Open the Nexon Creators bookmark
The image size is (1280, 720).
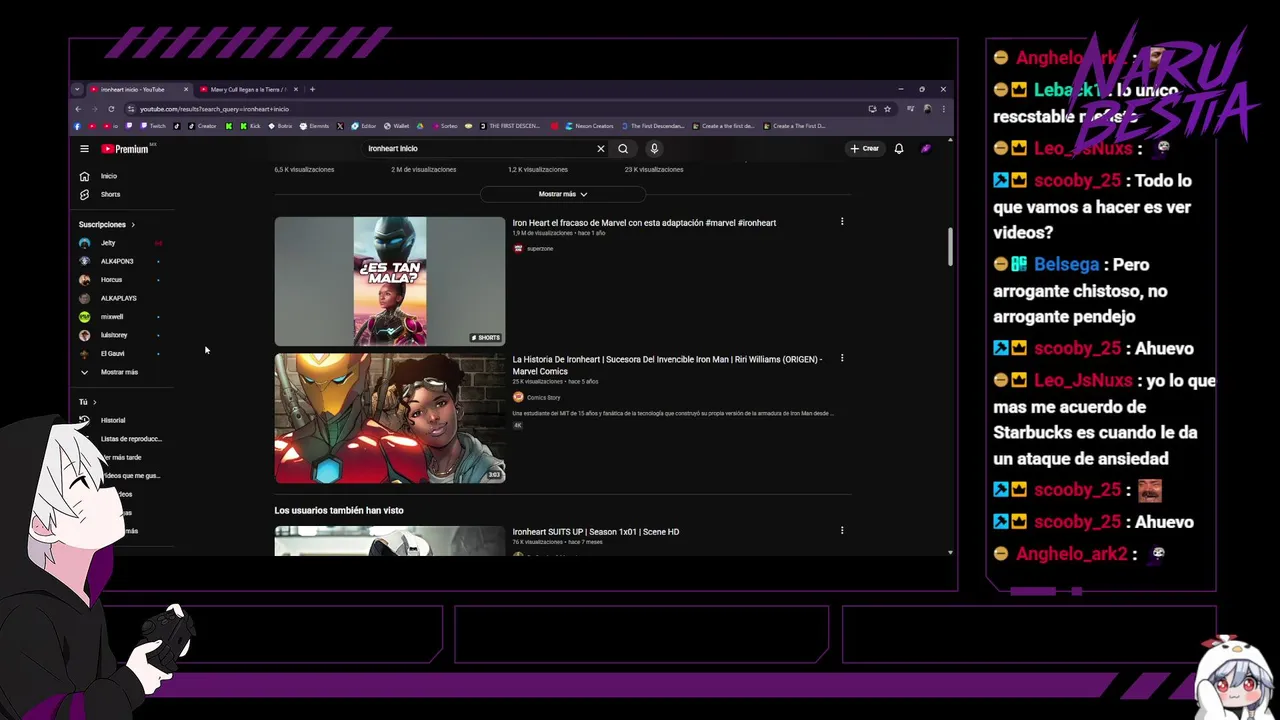pos(589,126)
